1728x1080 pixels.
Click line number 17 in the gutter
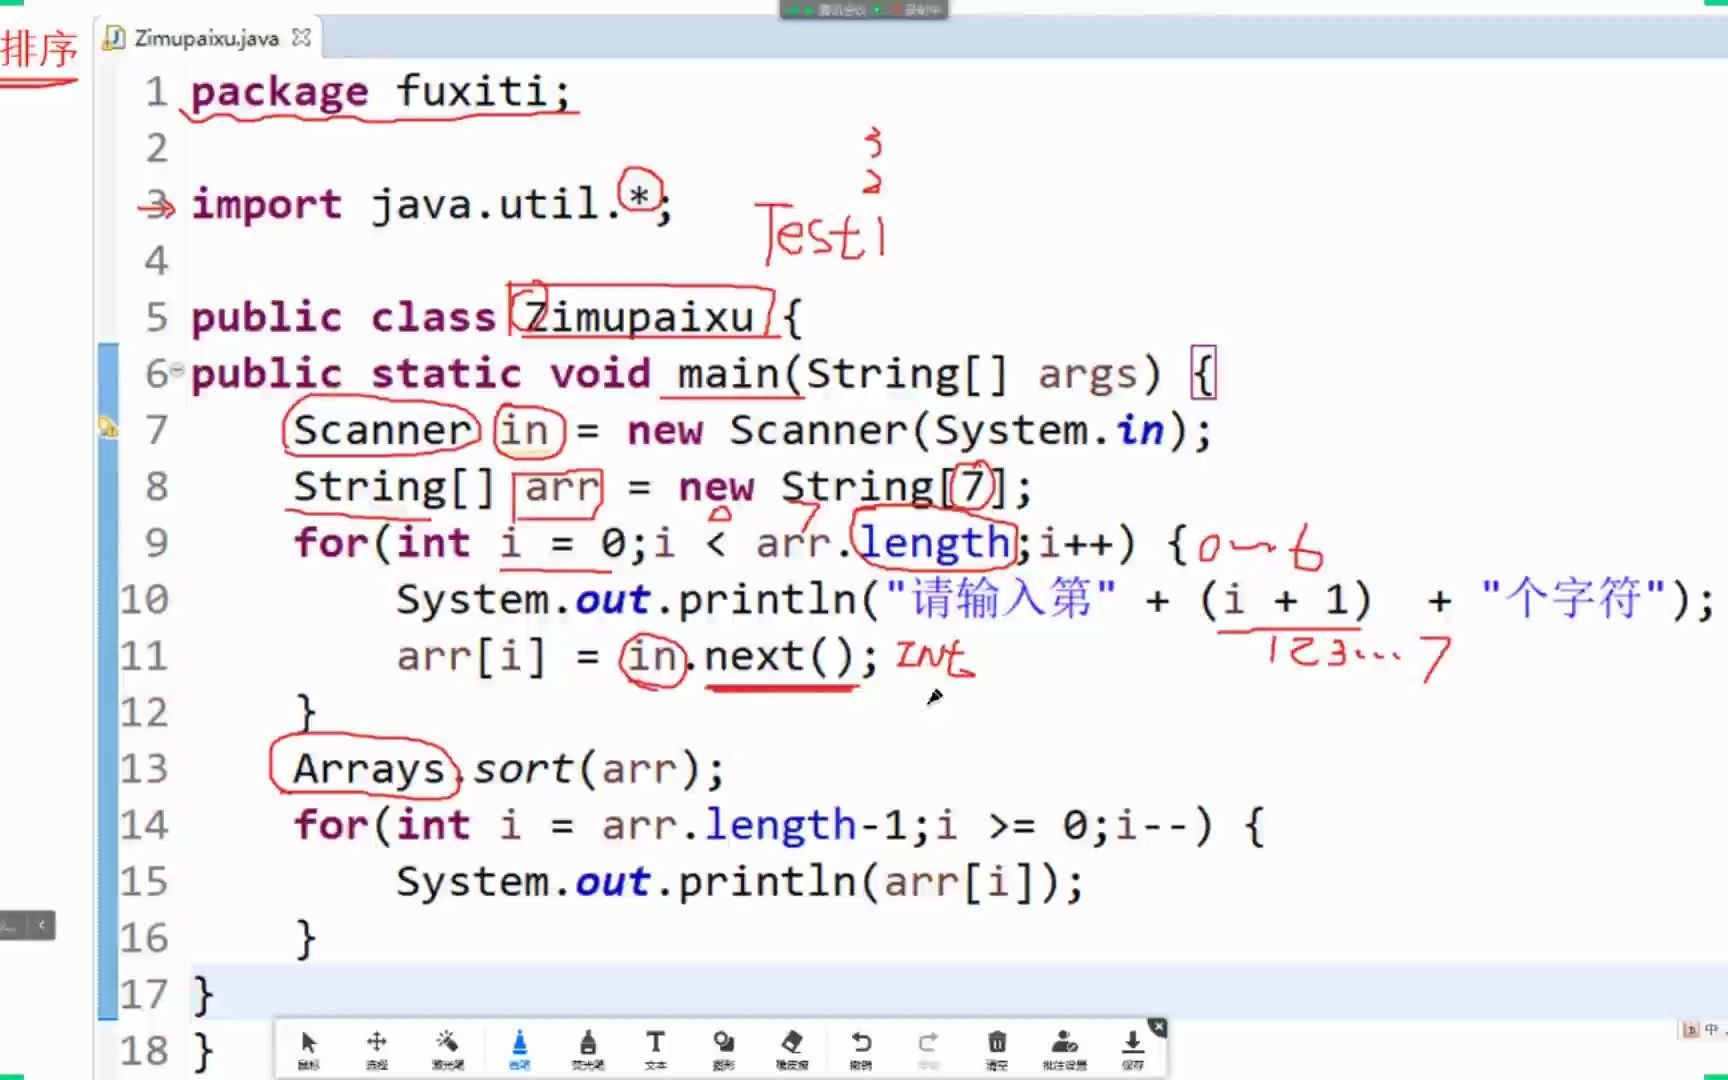pyautogui.click(x=144, y=994)
